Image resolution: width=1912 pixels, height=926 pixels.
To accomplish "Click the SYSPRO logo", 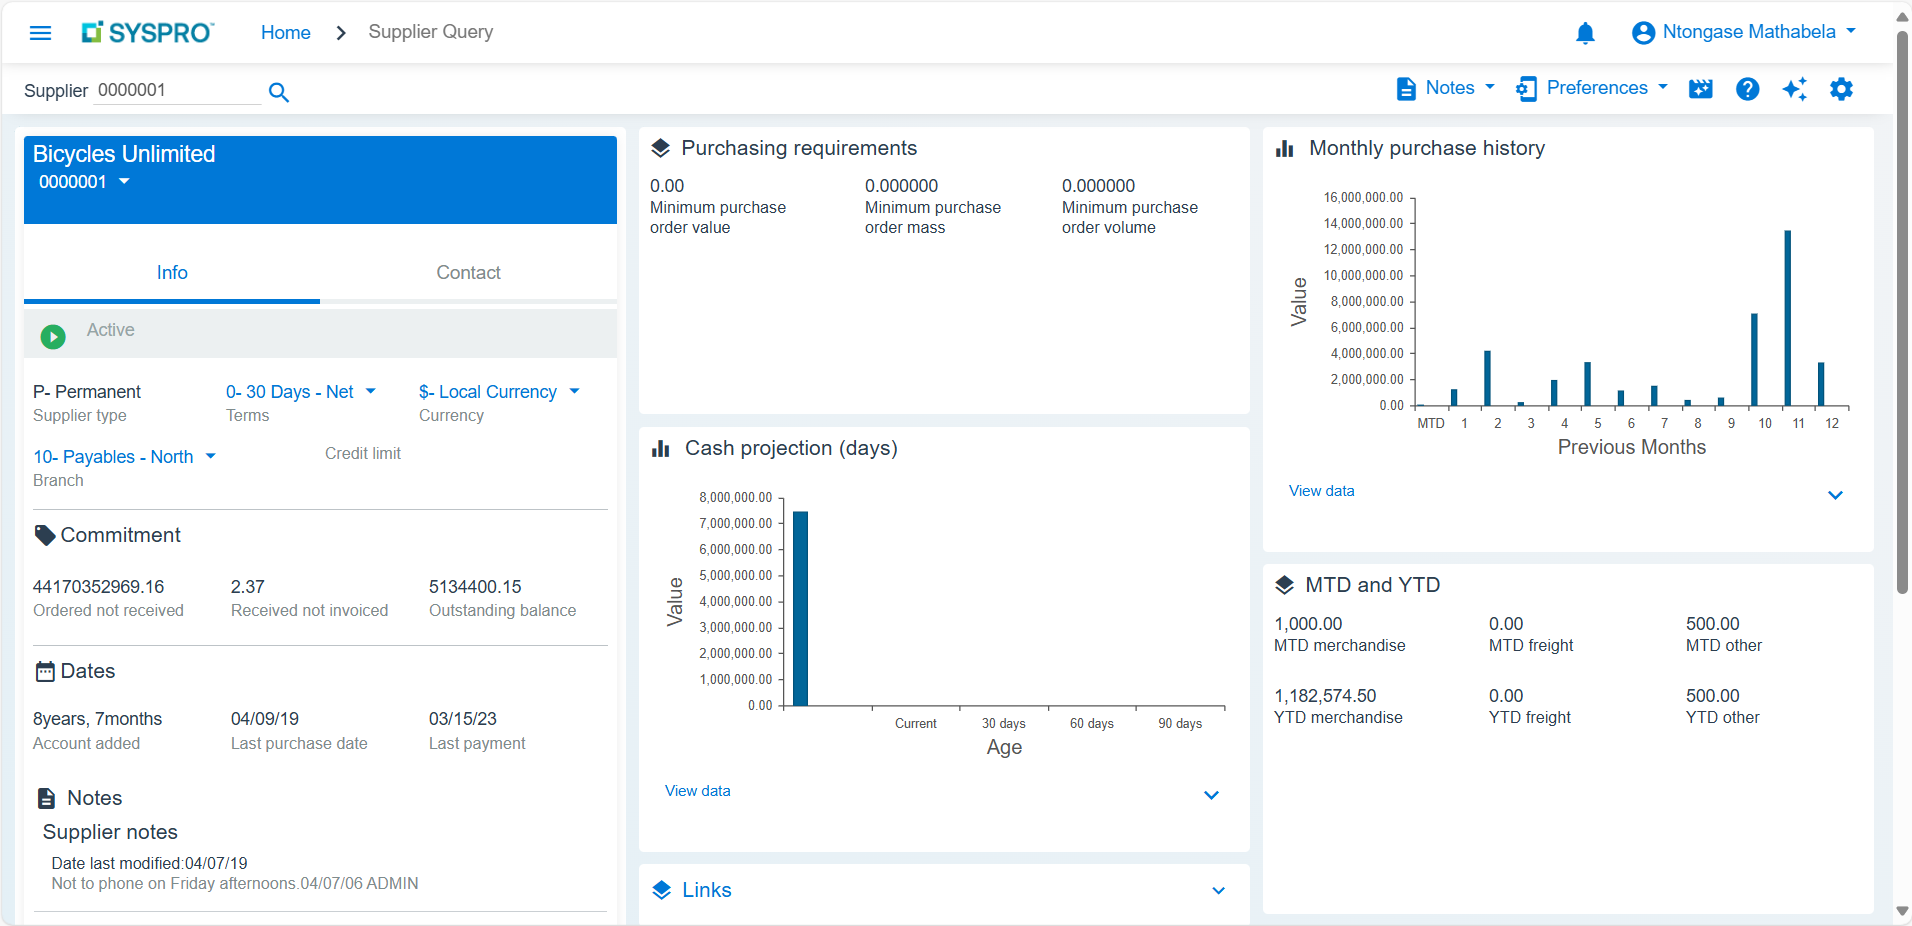I will [147, 32].
